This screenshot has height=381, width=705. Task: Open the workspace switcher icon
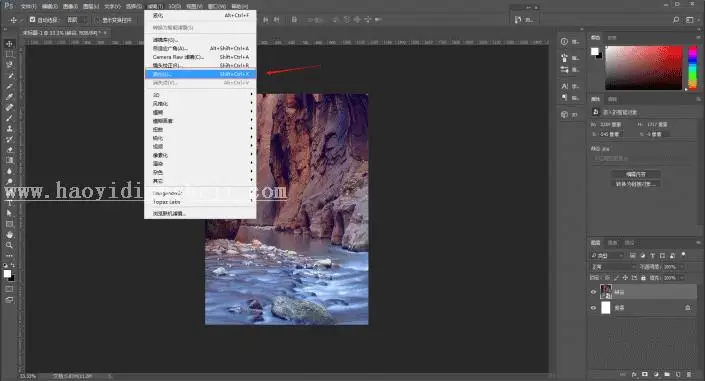690,20
